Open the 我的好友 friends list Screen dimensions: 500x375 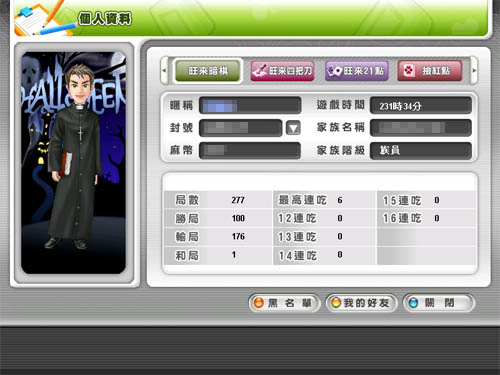tap(361, 303)
